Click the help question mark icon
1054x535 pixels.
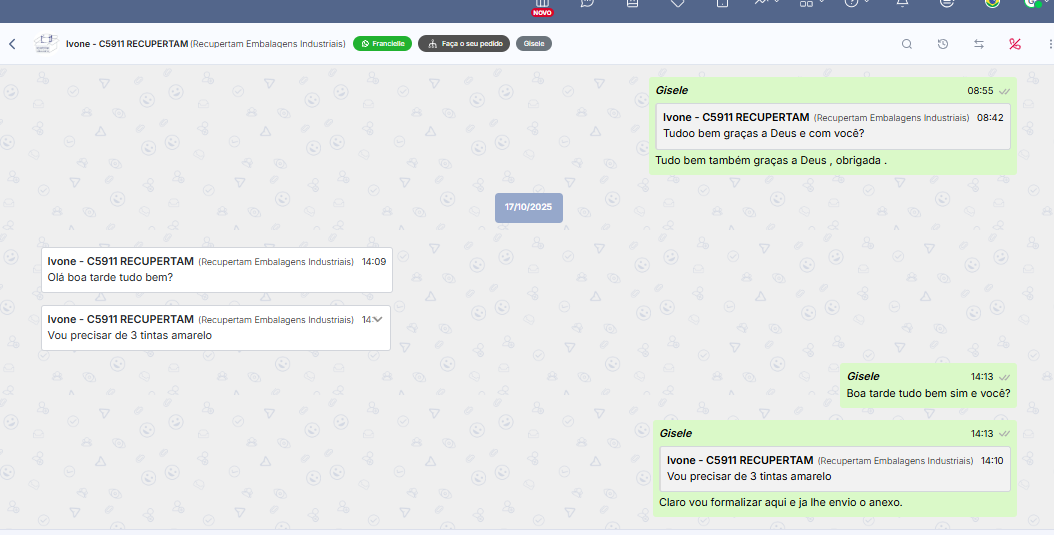click(852, 4)
